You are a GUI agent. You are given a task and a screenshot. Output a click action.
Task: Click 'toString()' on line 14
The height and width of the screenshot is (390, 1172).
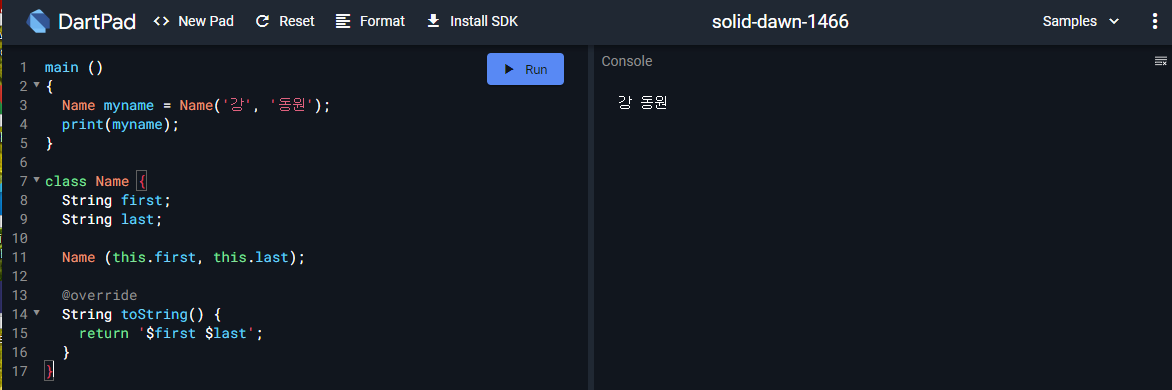162,315
